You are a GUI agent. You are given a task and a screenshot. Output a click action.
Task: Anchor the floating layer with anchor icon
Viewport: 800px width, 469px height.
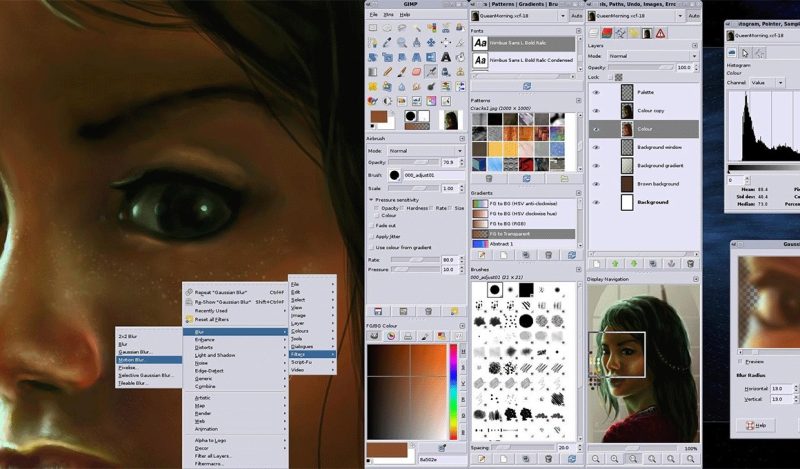click(x=671, y=264)
